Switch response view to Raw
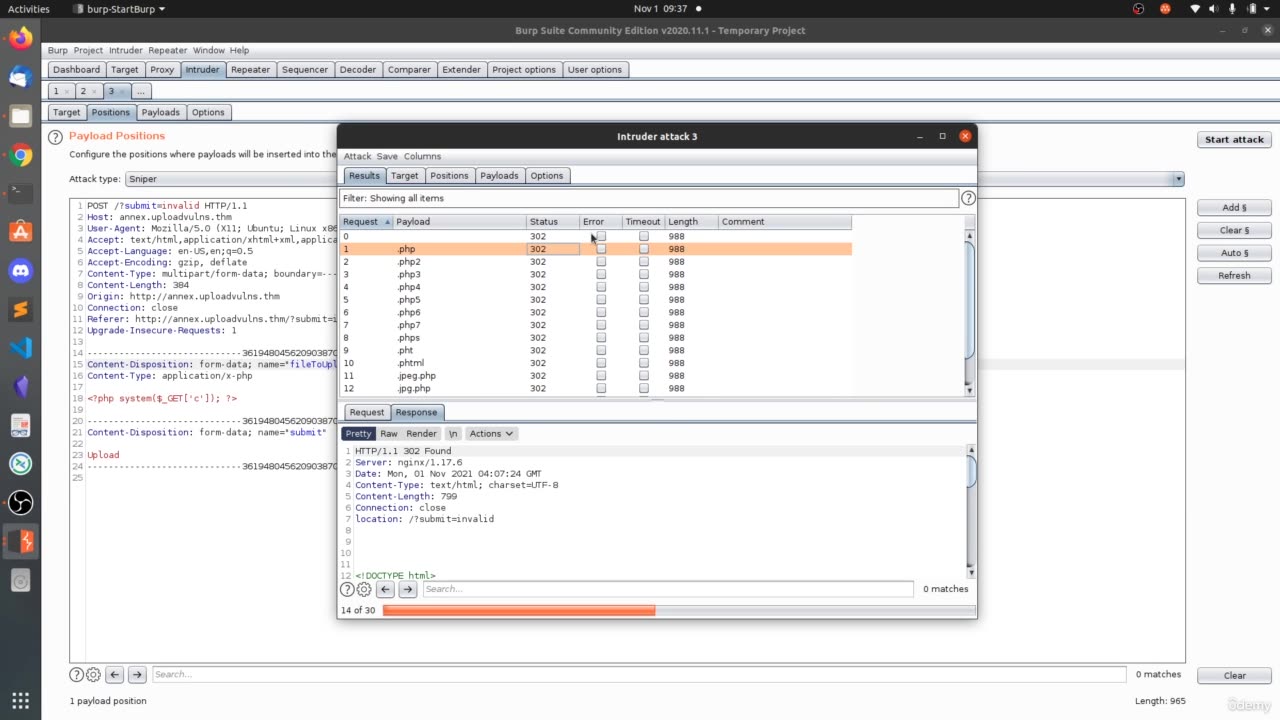Viewport: 1280px width, 720px height. 388,433
